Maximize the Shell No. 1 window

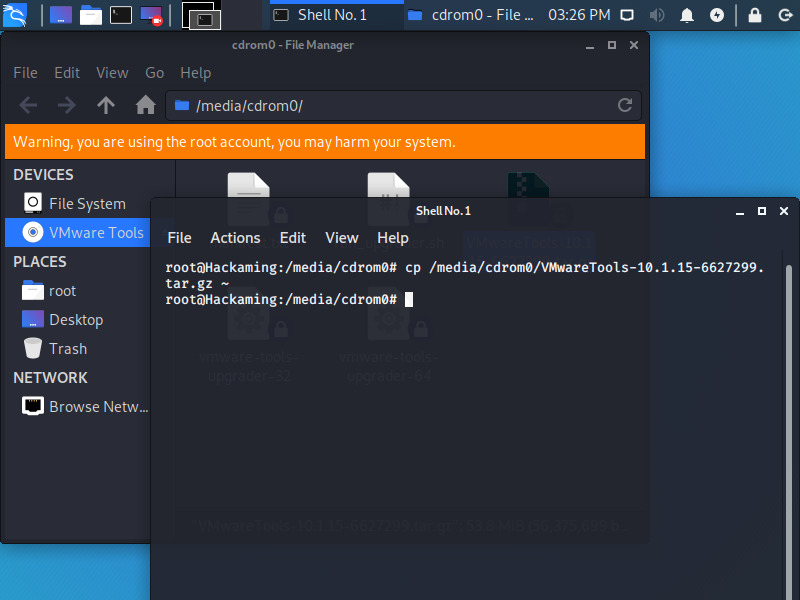(762, 211)
